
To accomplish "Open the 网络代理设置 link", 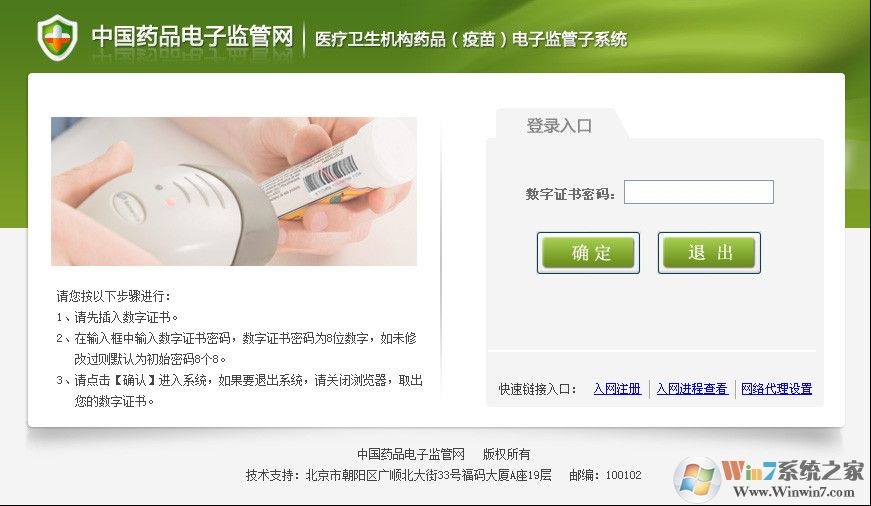I will click(777, 389).
